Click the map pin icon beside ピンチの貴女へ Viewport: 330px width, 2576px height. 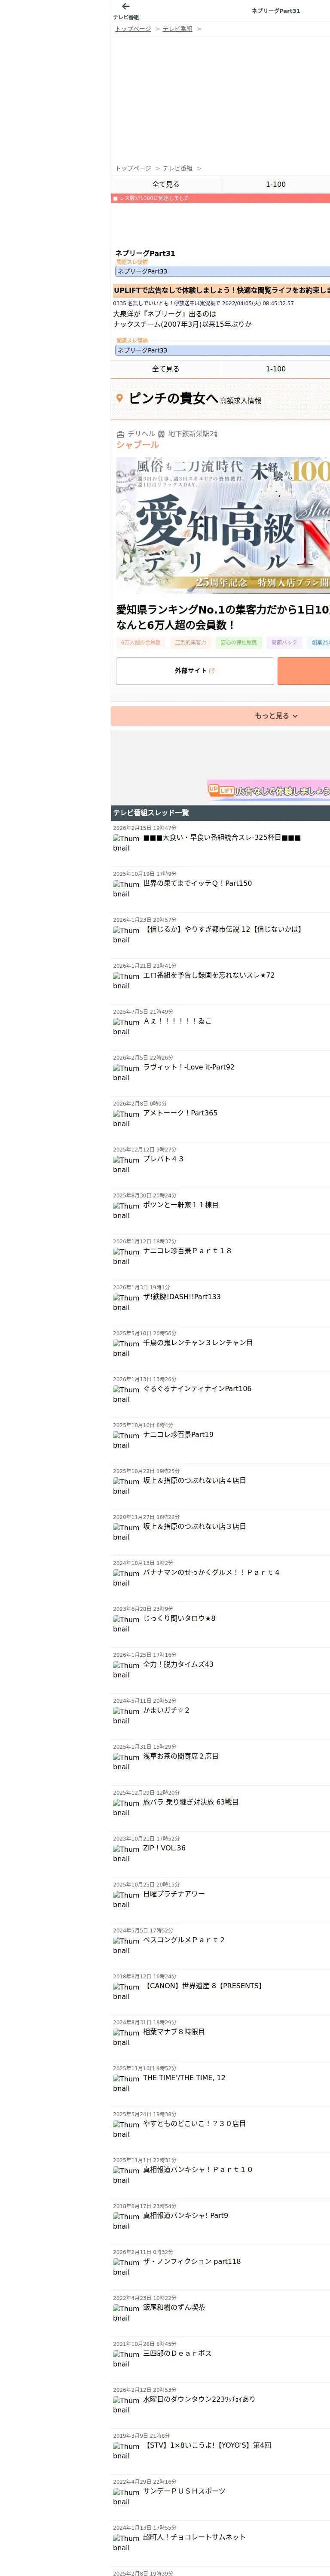click(x=120, y=398)
